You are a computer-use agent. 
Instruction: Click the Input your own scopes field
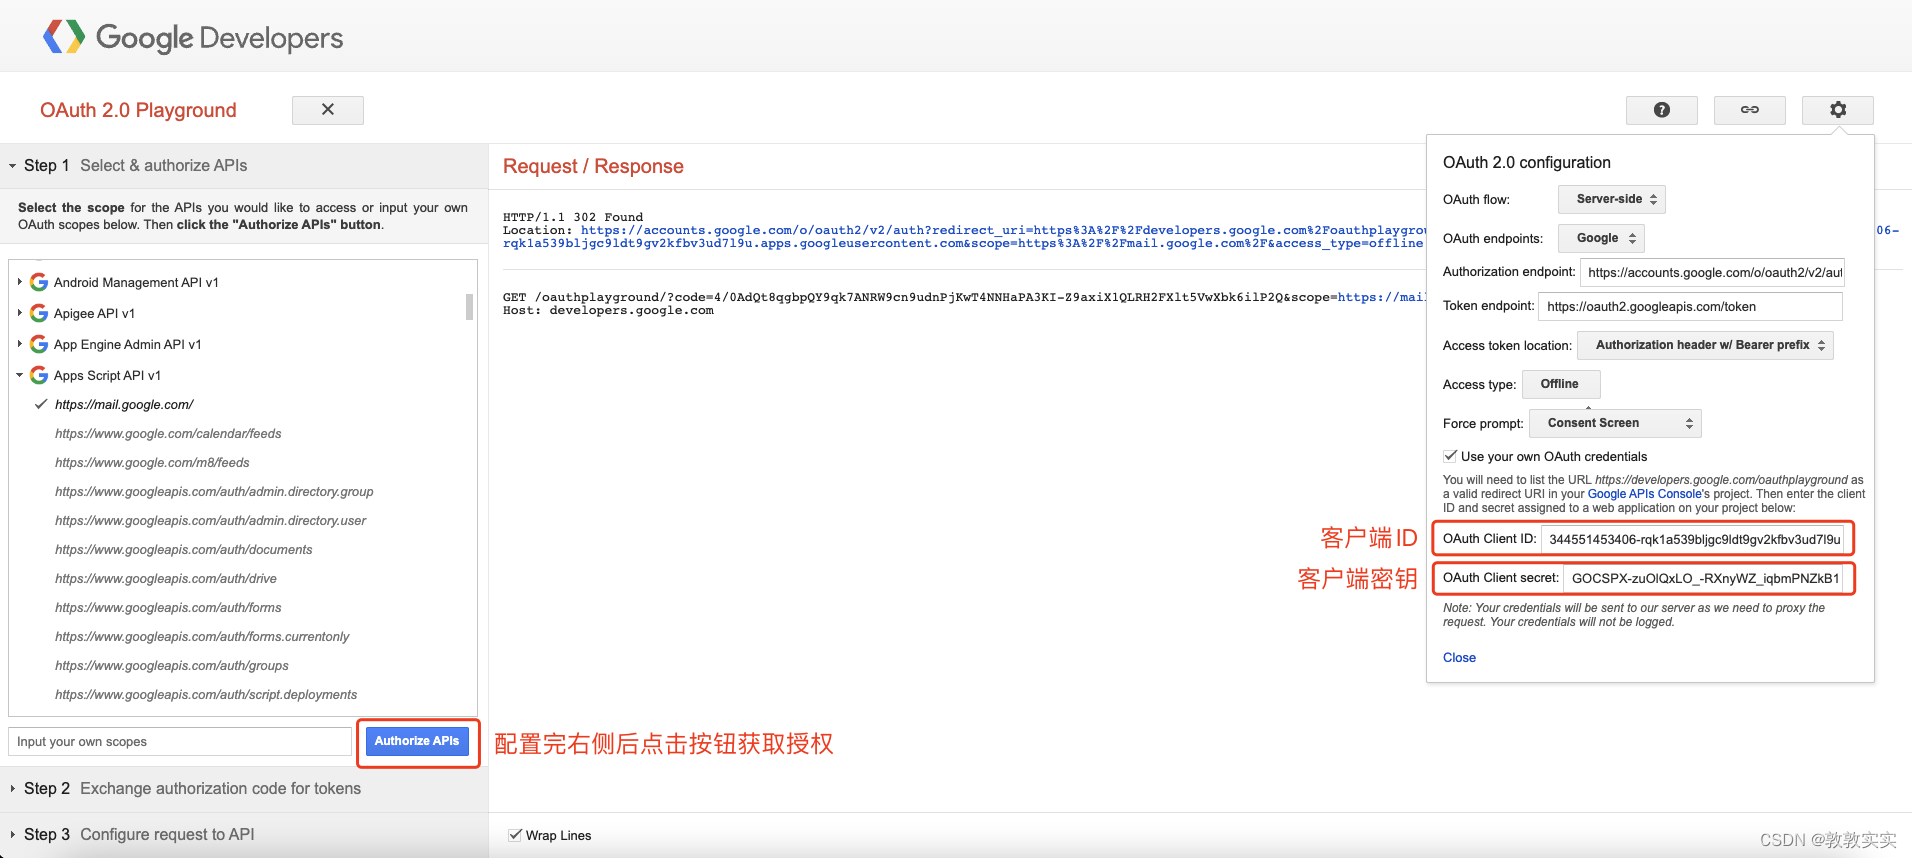(x=180, y=742)
